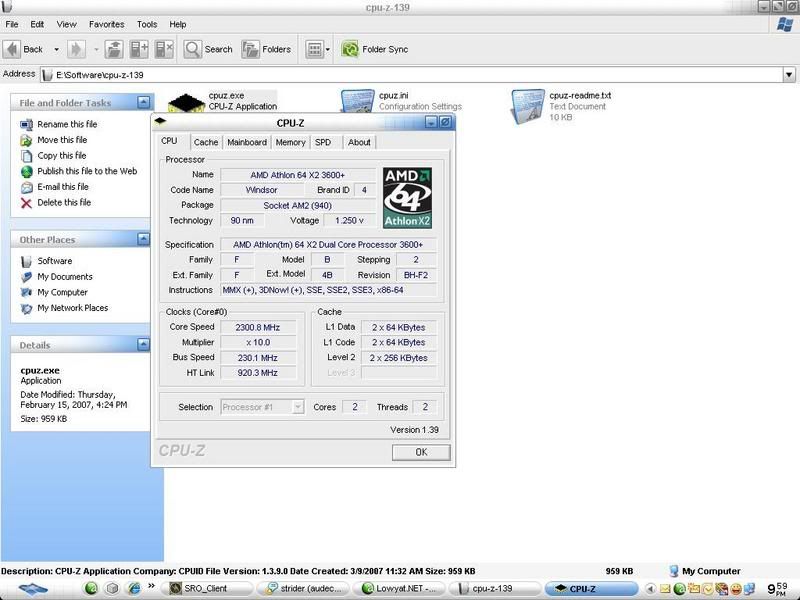The width and height of the screenshot is (800, 600).
Task: Switch to the Memory tab in CPU-Z
Action: tap(290, 142)
